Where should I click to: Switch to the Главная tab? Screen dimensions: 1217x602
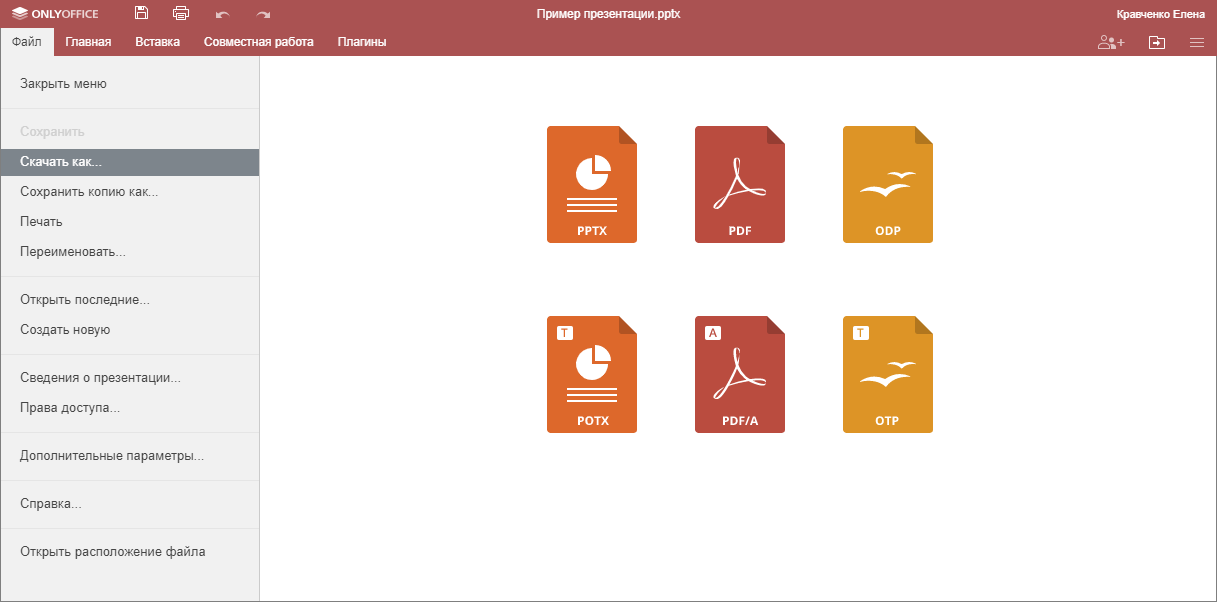click(x=88, y=42)
